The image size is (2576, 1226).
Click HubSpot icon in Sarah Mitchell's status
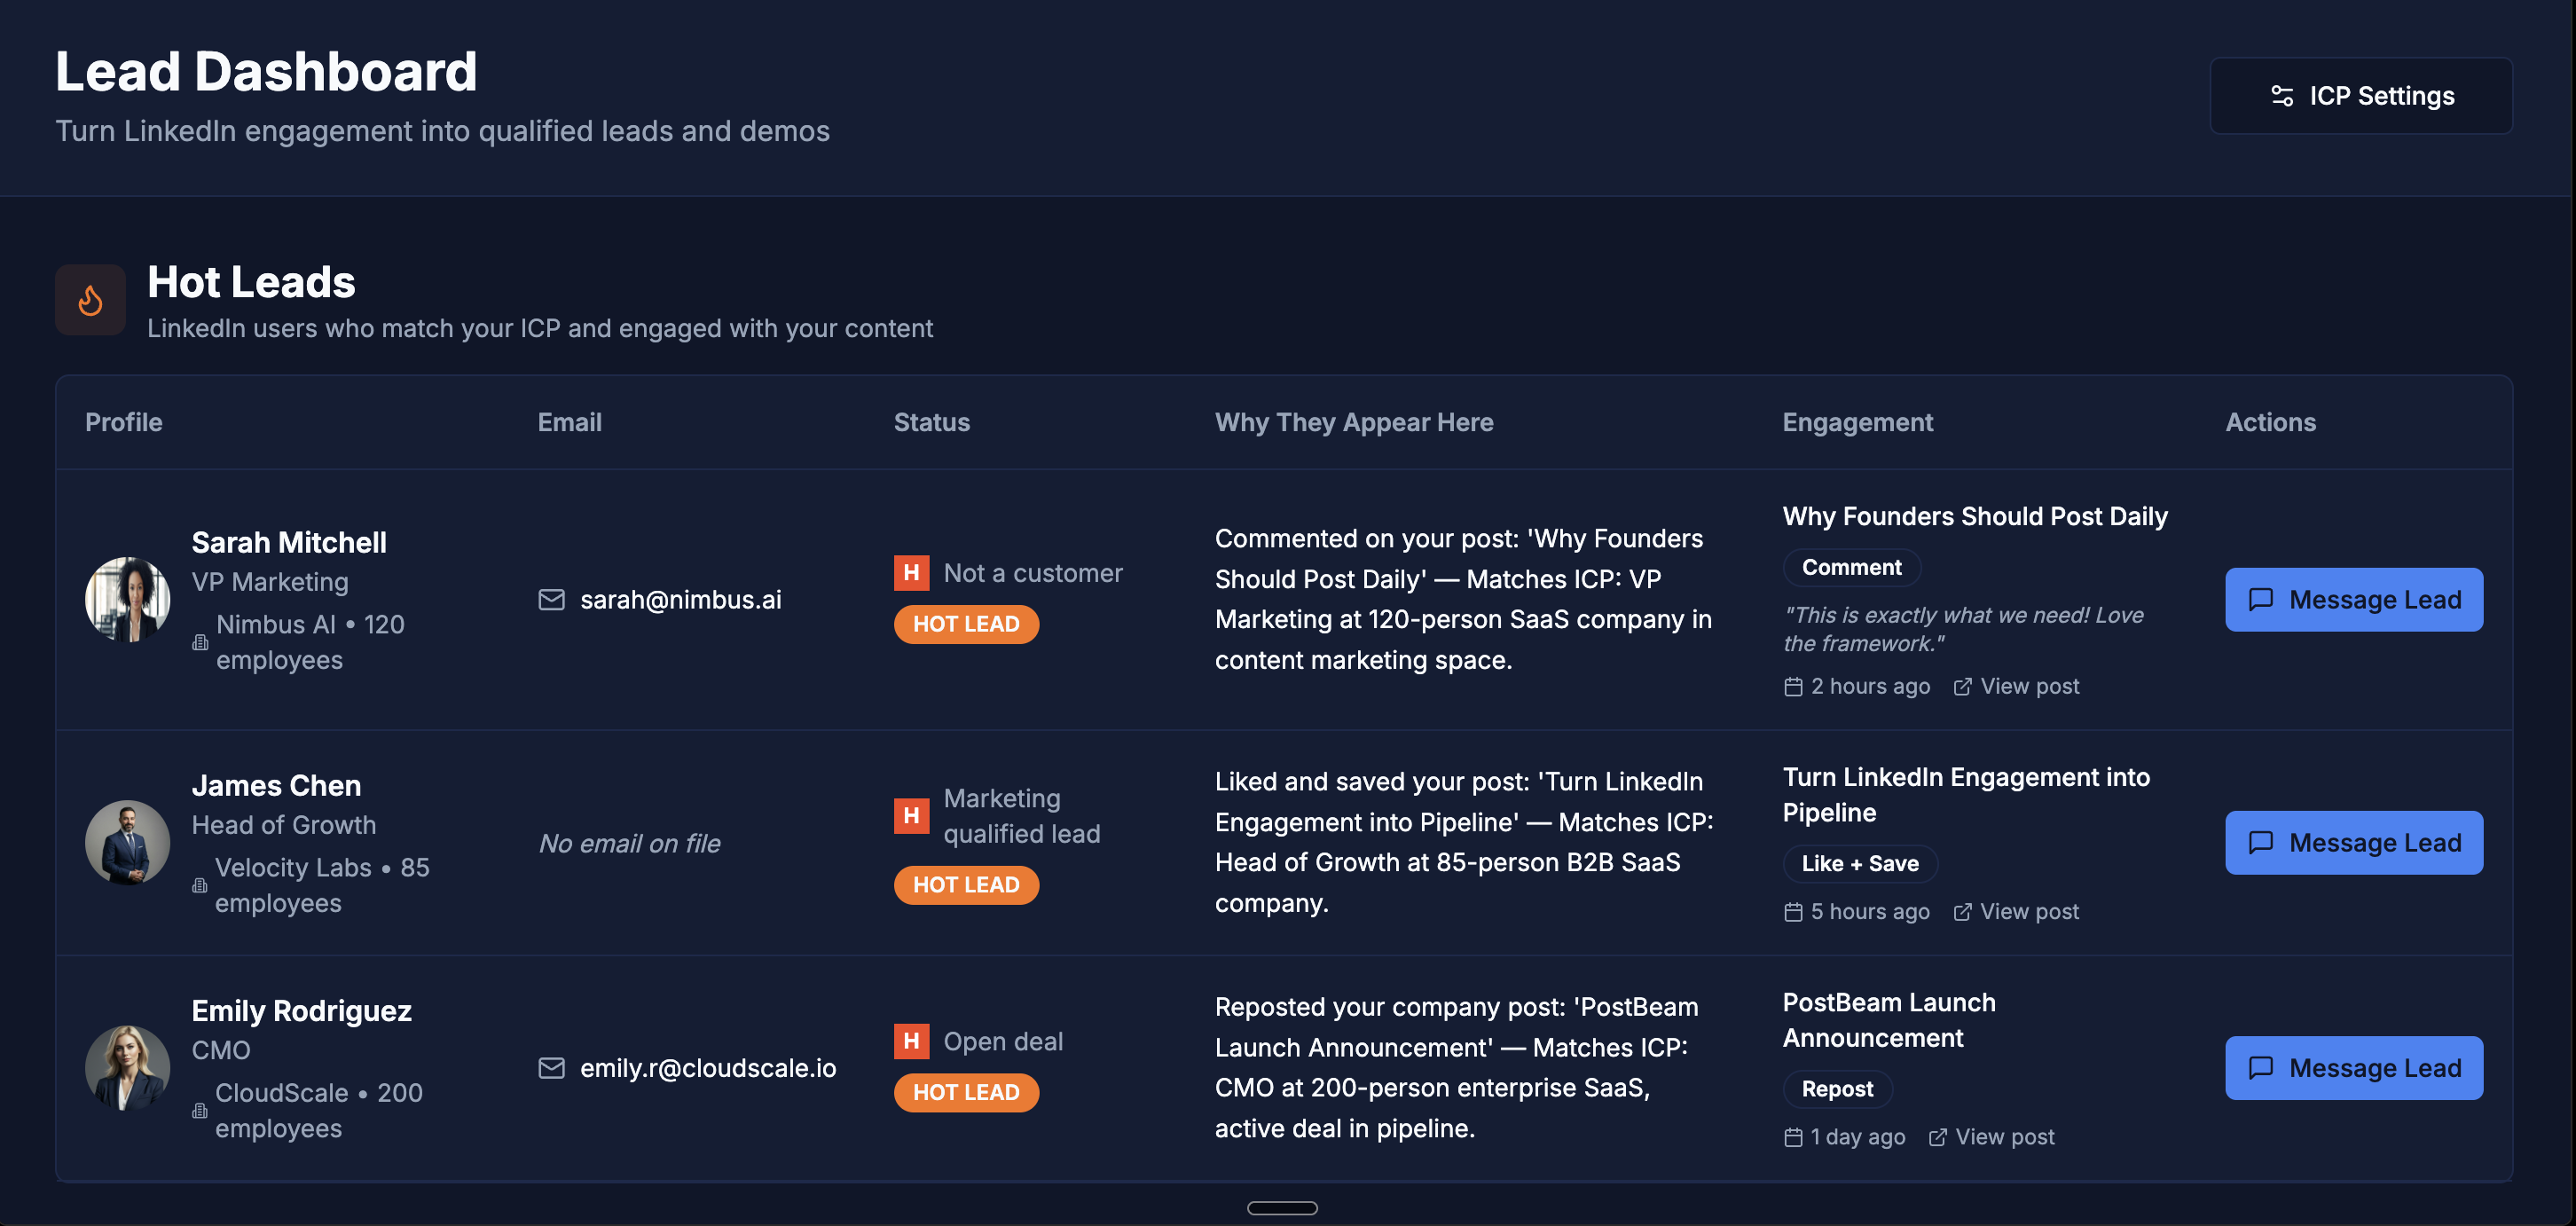tap(911, 573)
